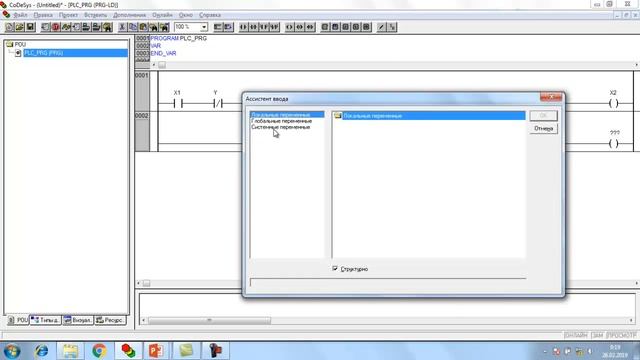Open the Дополнения menu
Viewport: 640px width, 360px height.
[x=129, y=15]
